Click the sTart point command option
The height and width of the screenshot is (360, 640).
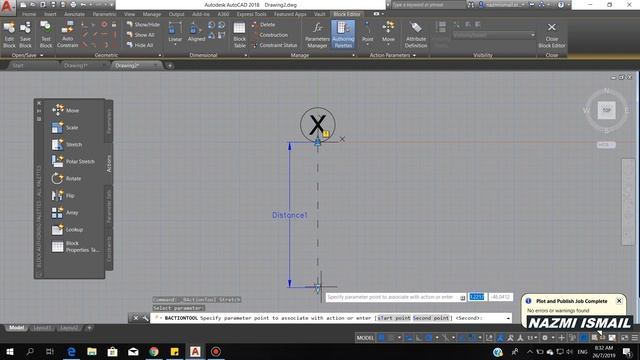pyautogui.click(x=393, y=318)
